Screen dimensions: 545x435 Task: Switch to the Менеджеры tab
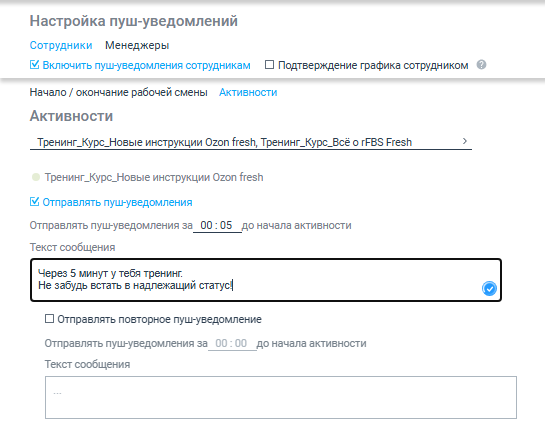tap(137, 45)
